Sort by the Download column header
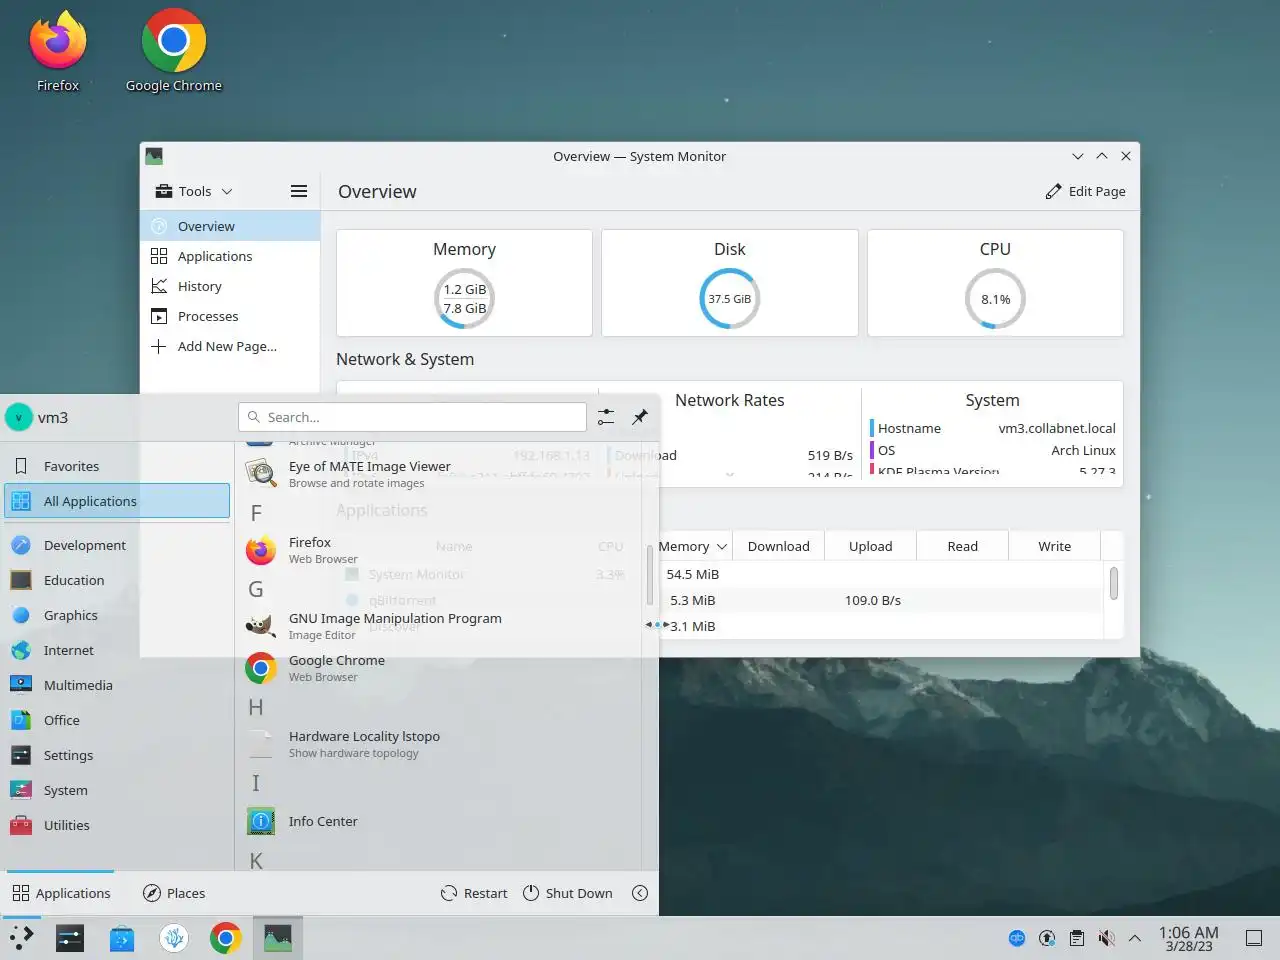The height and width of the screenshot is (960, 1280). pyautogui.click(x=778, y=546)
